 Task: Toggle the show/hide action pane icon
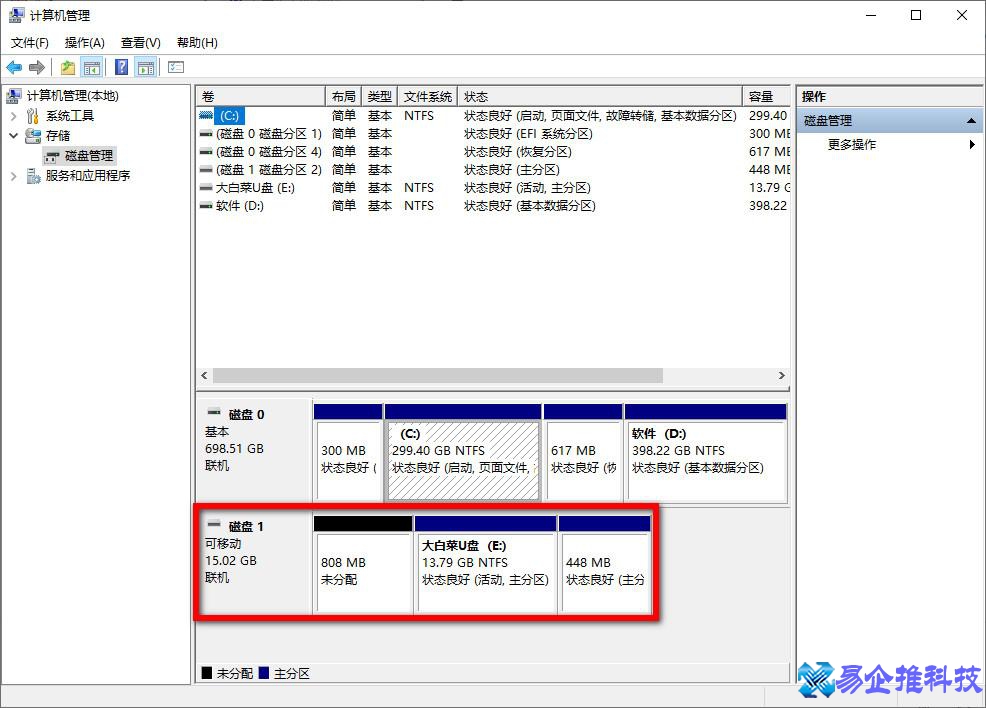(x=146, y=67)
